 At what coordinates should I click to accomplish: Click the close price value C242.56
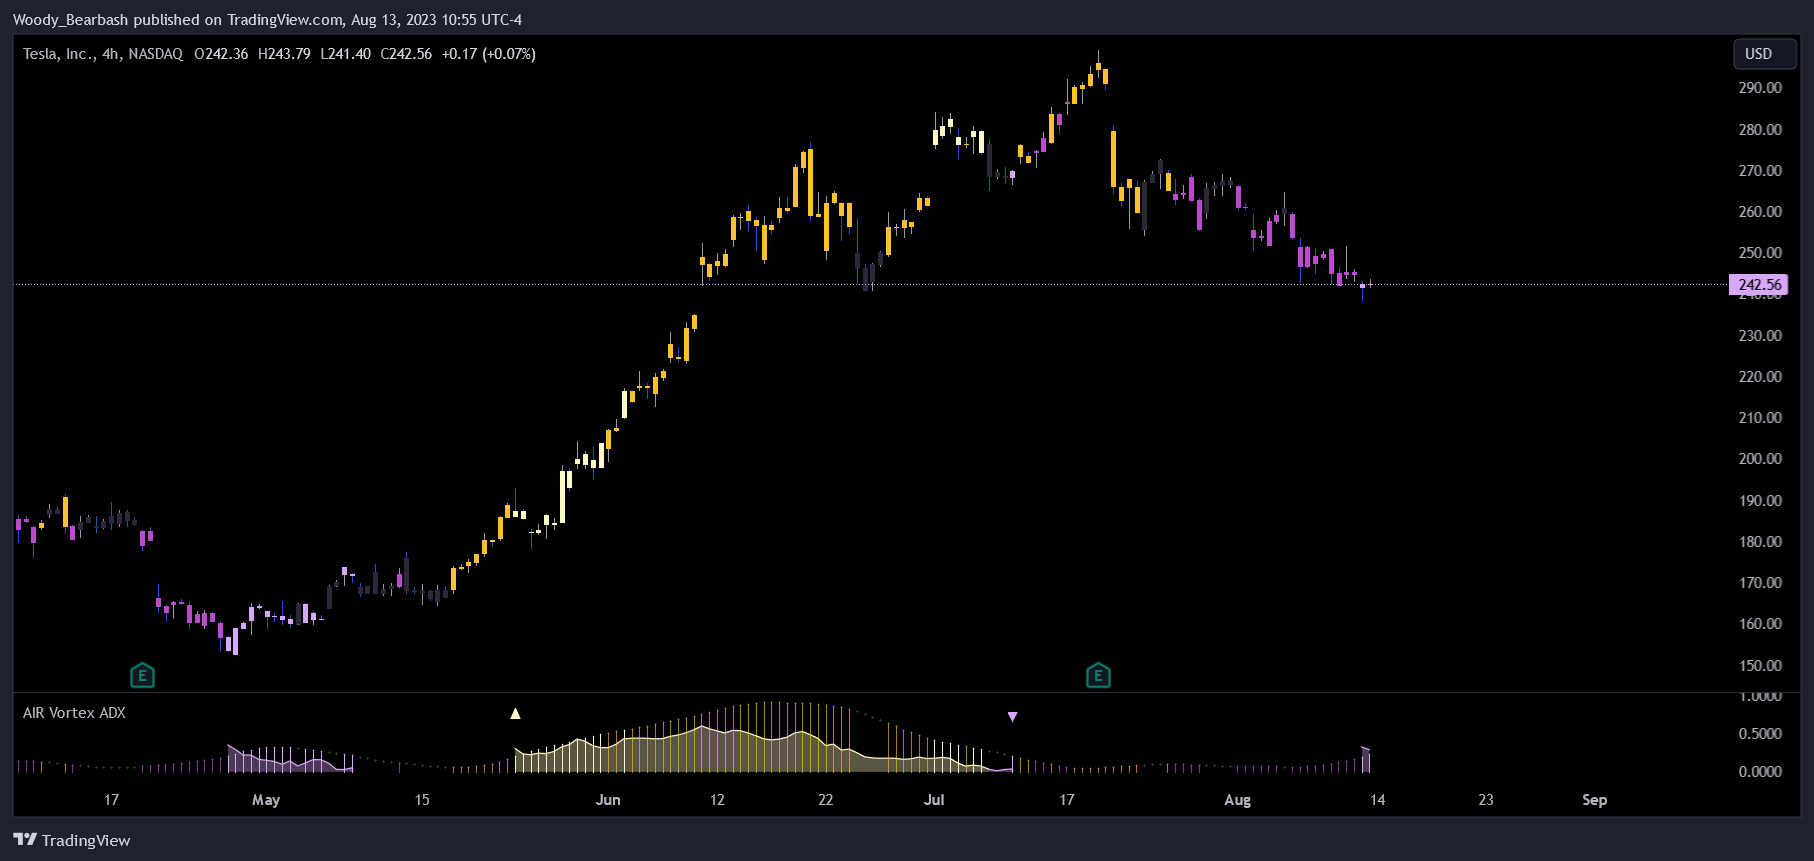tap(406, 54)
